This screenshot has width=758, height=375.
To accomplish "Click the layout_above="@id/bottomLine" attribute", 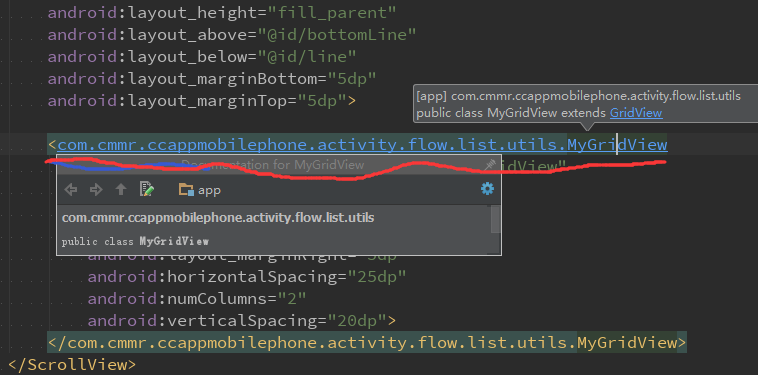I will click(x=232, y=35).
